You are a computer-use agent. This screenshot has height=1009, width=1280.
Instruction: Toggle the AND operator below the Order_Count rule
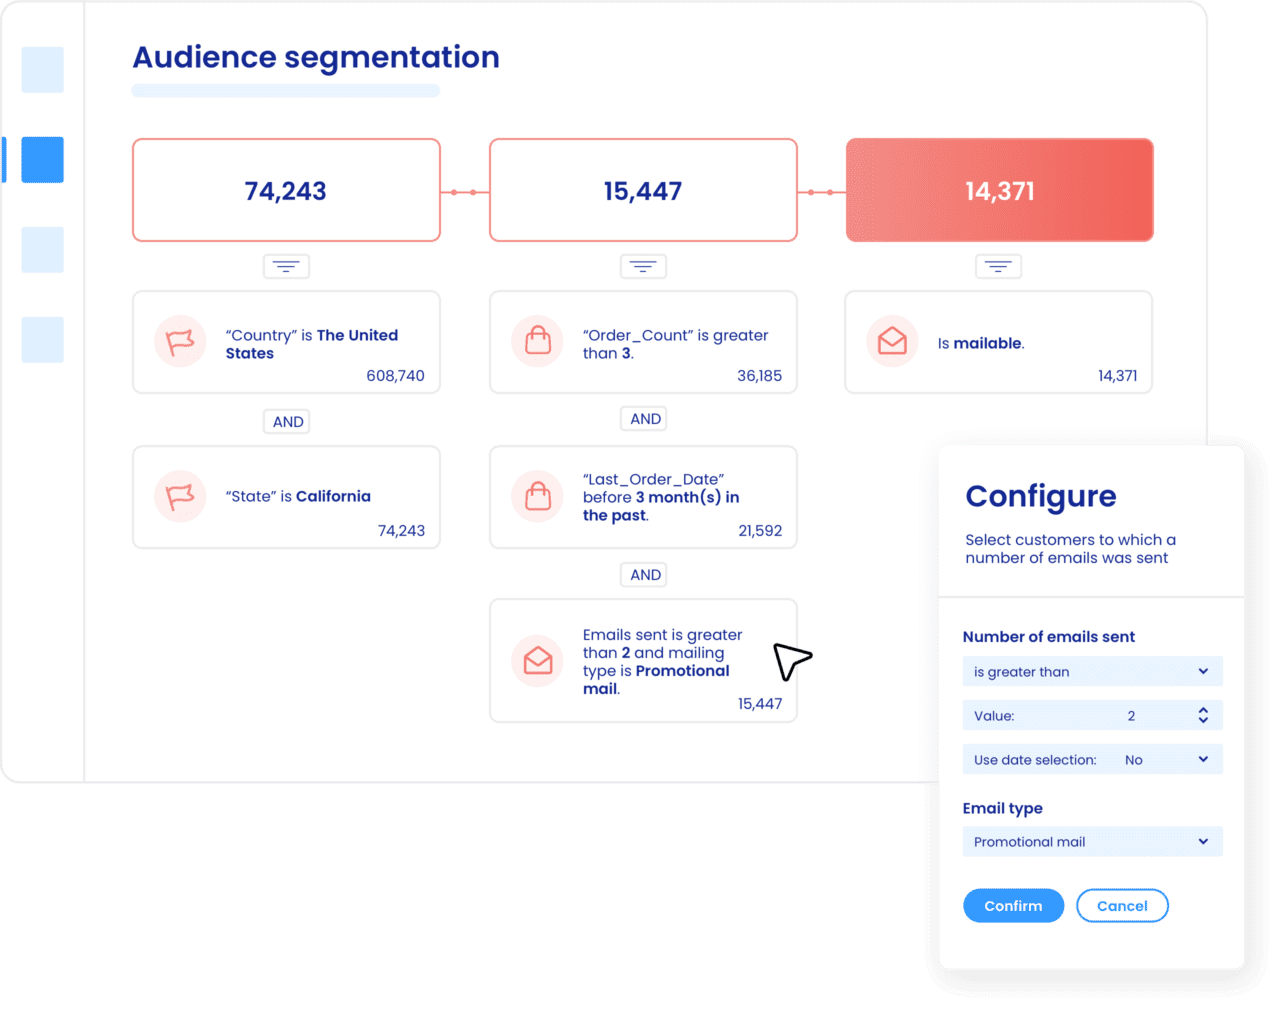coord(644,419)
